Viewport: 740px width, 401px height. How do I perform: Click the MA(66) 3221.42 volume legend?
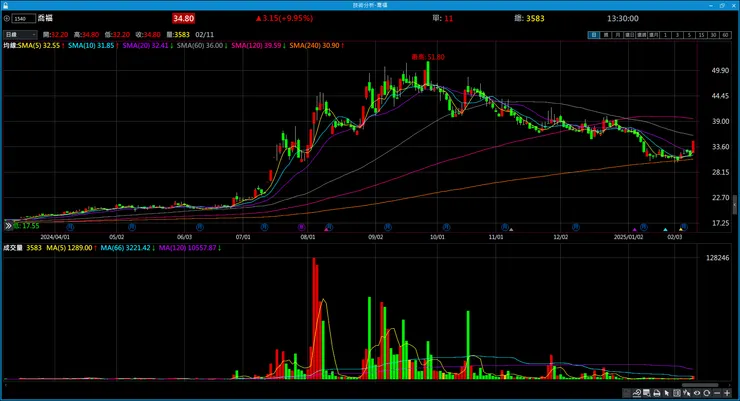127,248
